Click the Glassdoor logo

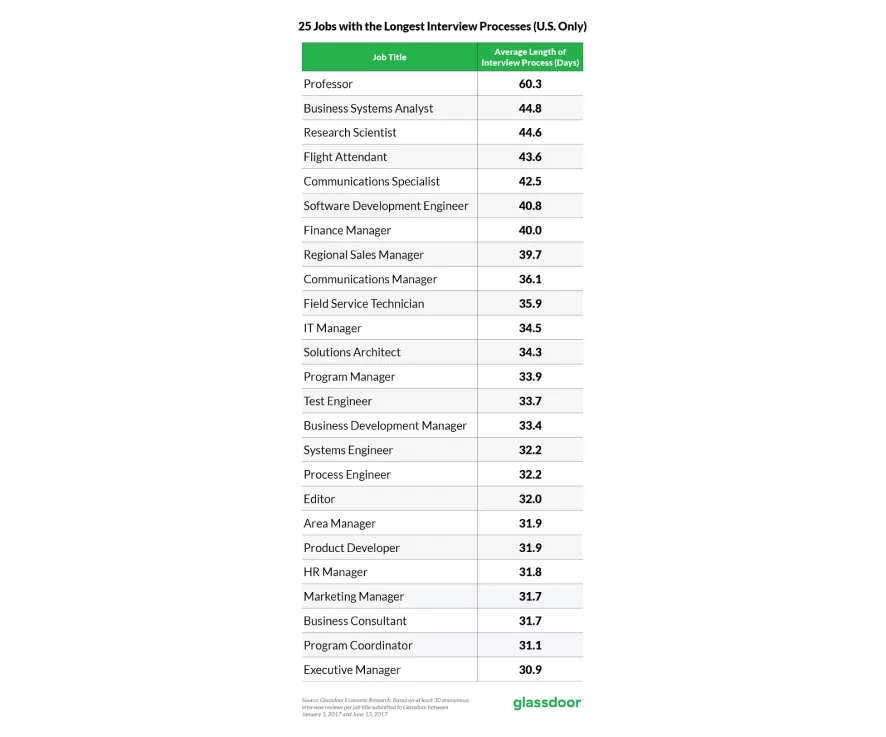546,702
